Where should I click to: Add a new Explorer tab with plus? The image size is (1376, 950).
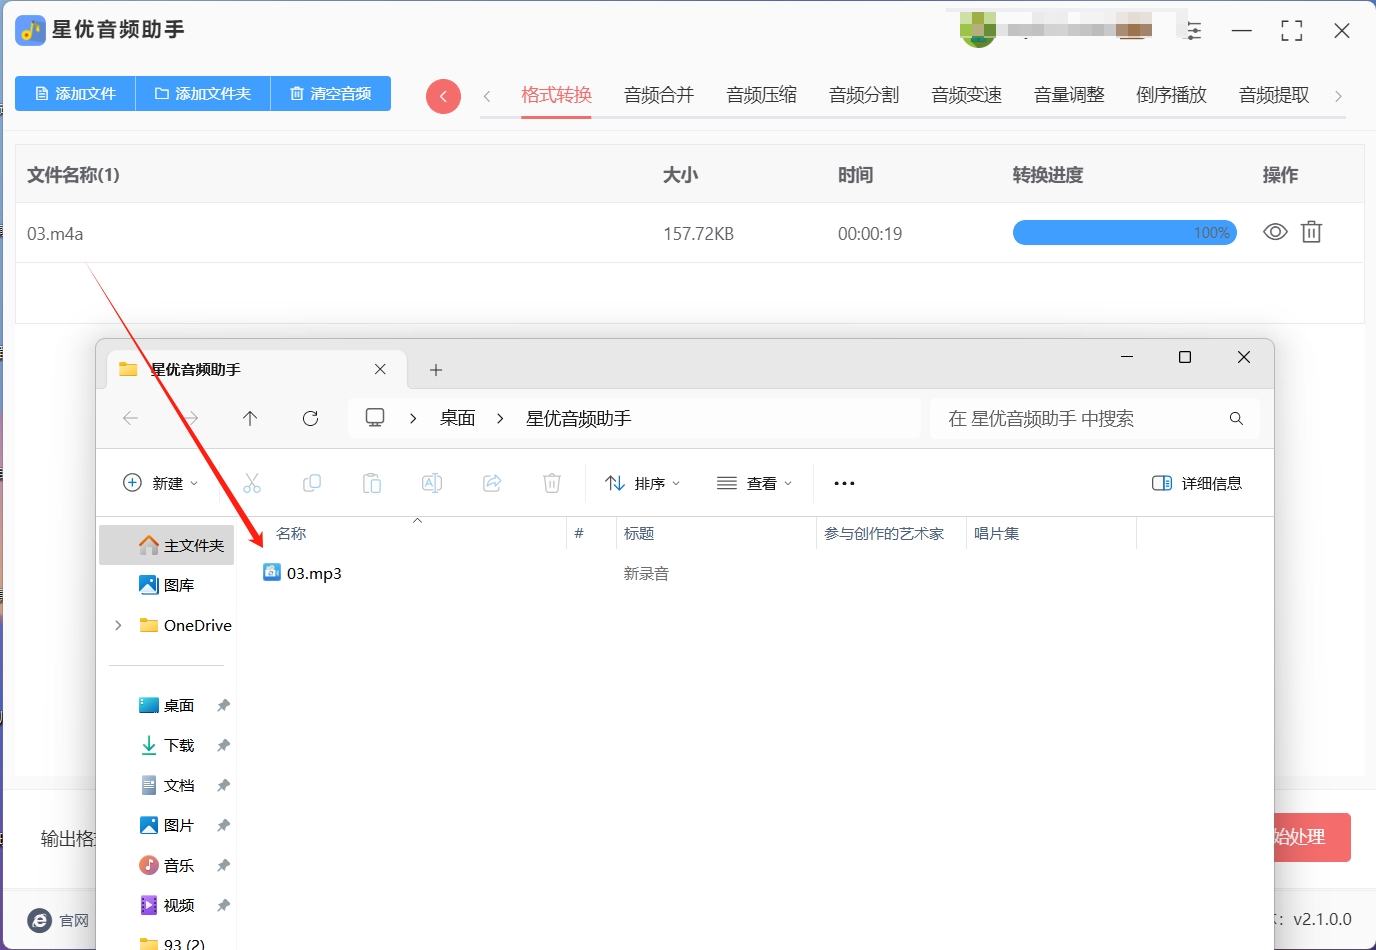click(436, 370)
